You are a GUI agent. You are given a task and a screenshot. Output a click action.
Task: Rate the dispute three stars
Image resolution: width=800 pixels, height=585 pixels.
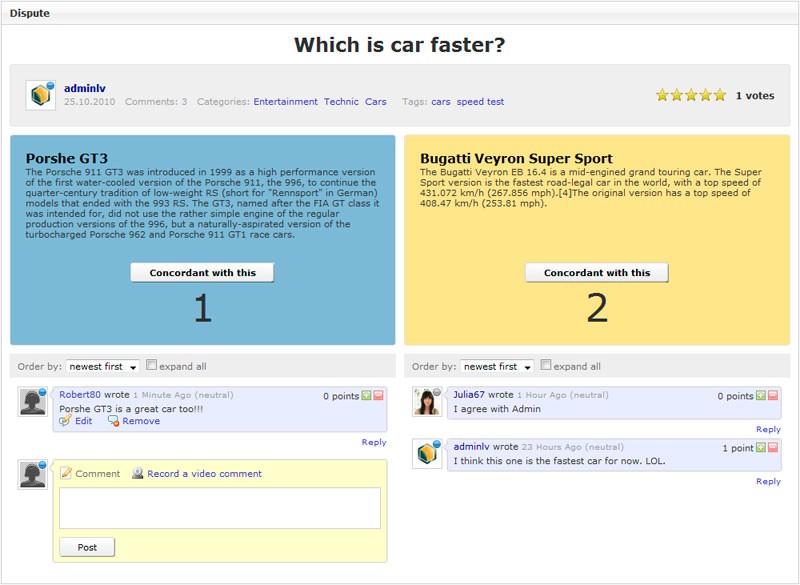pyautogui.click(x=691, y=95)
